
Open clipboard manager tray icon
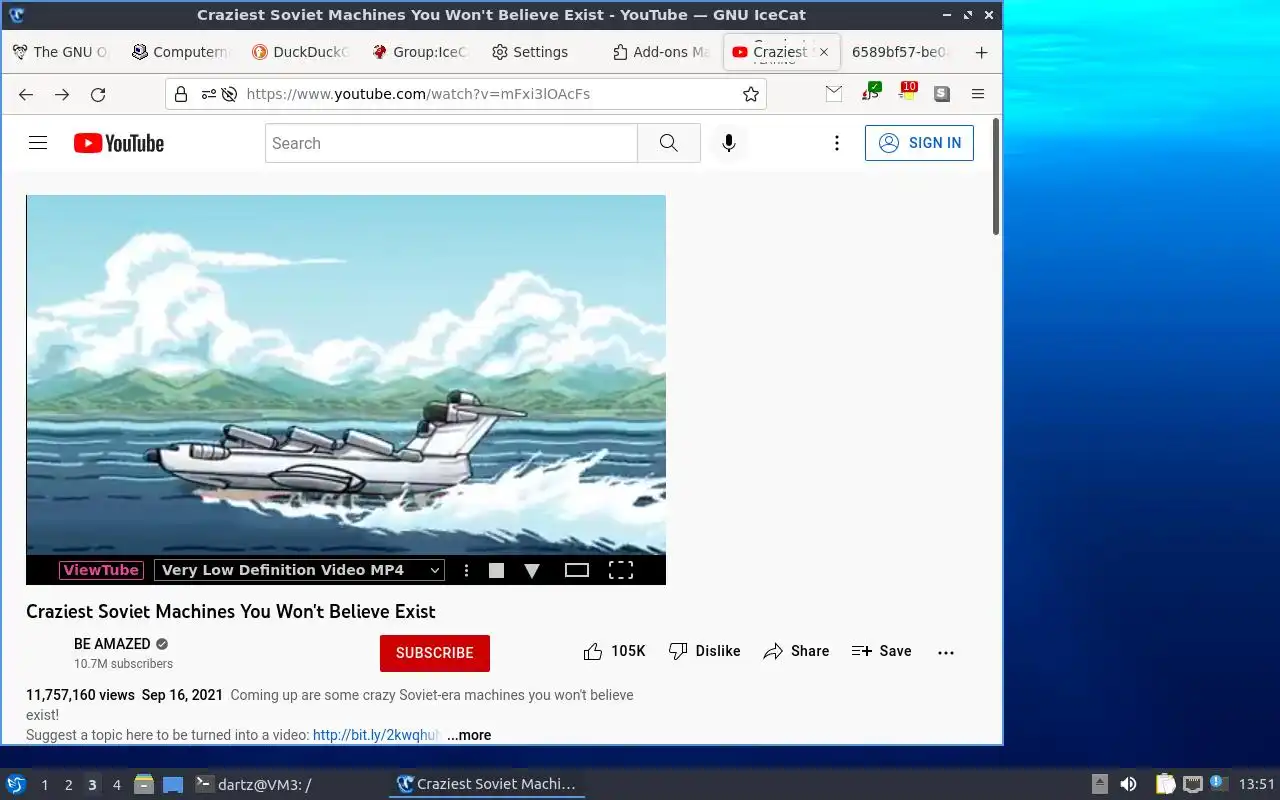coord(1165,784)
